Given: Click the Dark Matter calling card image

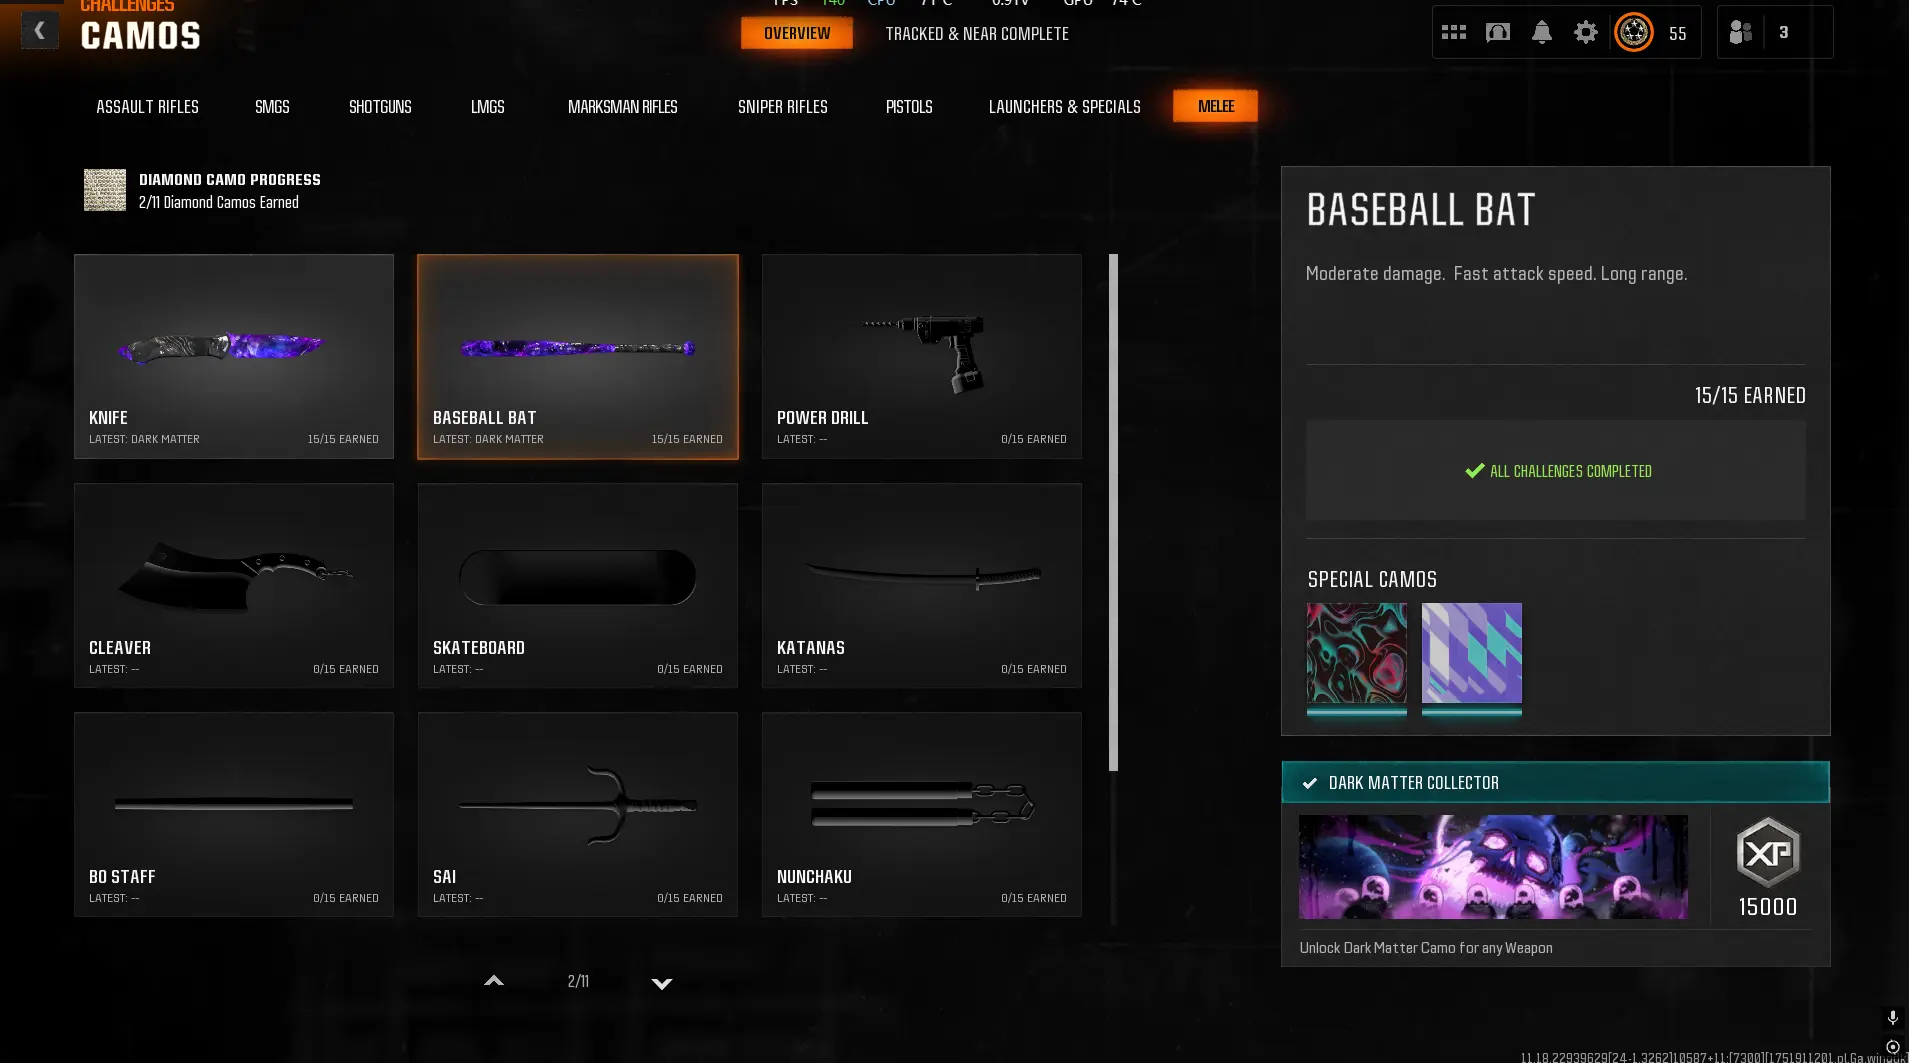Looking at the screenshot, I should [x=1493, y=867].
